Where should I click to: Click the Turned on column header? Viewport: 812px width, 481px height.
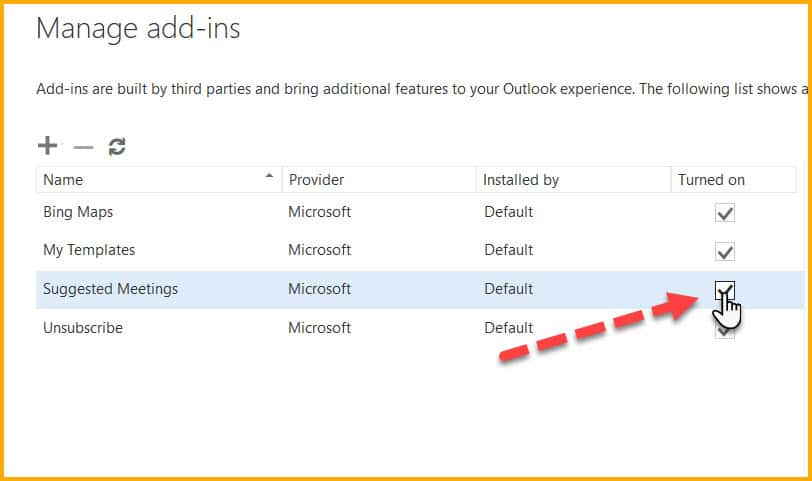pyautogui.click(x=711, y=180)
